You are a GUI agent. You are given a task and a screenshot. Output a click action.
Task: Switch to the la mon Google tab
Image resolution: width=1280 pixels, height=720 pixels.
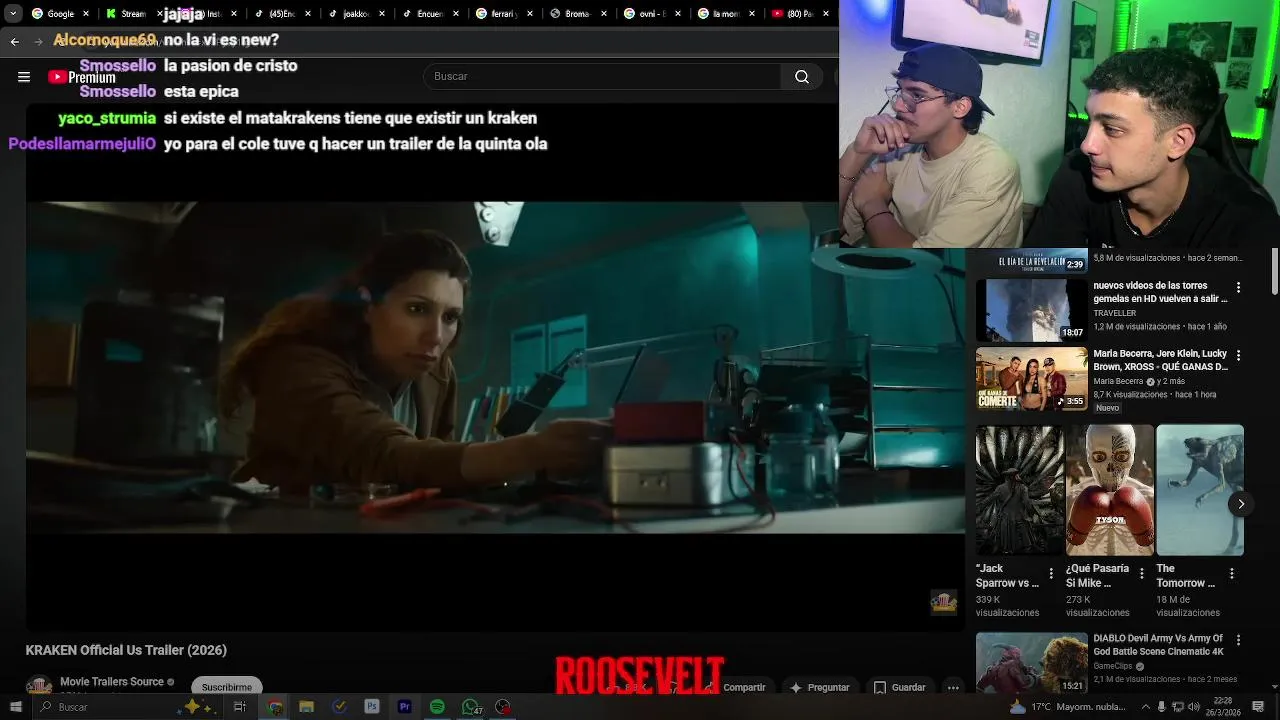726,14
